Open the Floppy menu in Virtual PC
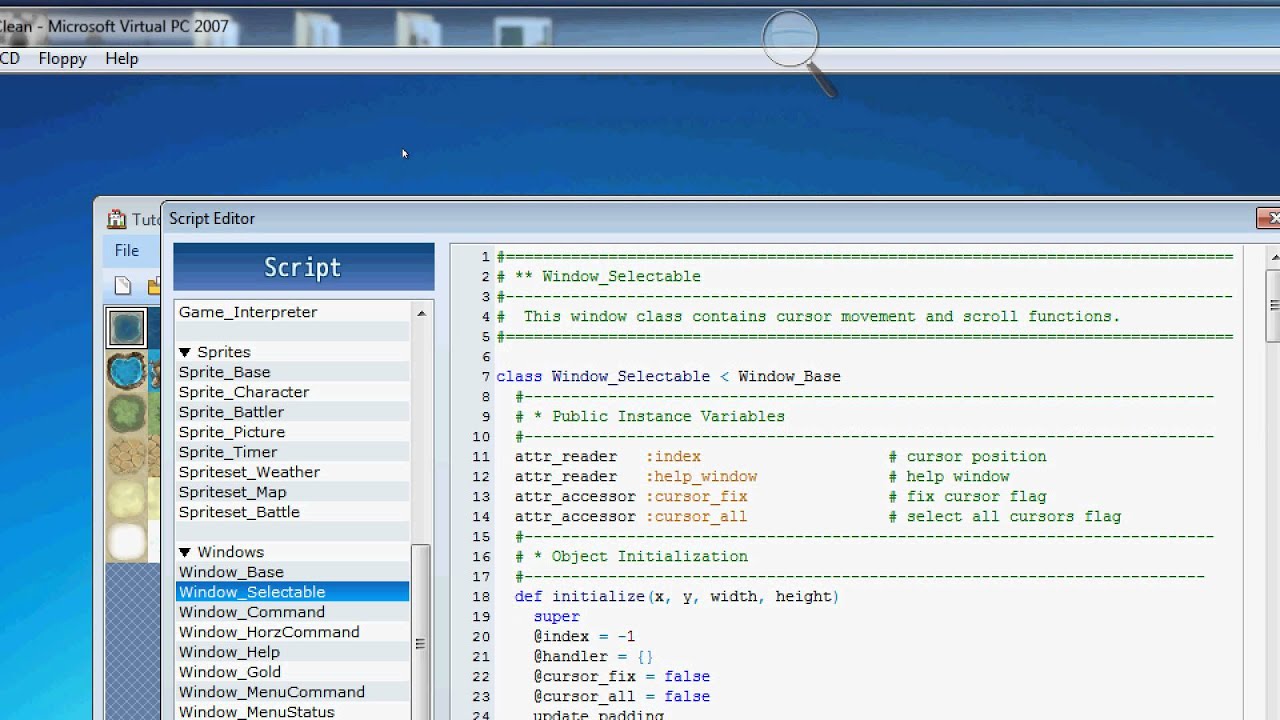 point(62,58)
